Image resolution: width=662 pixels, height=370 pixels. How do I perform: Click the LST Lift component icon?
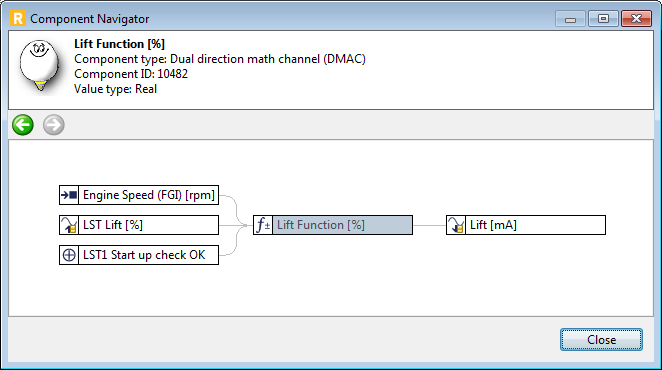point(69,225)
